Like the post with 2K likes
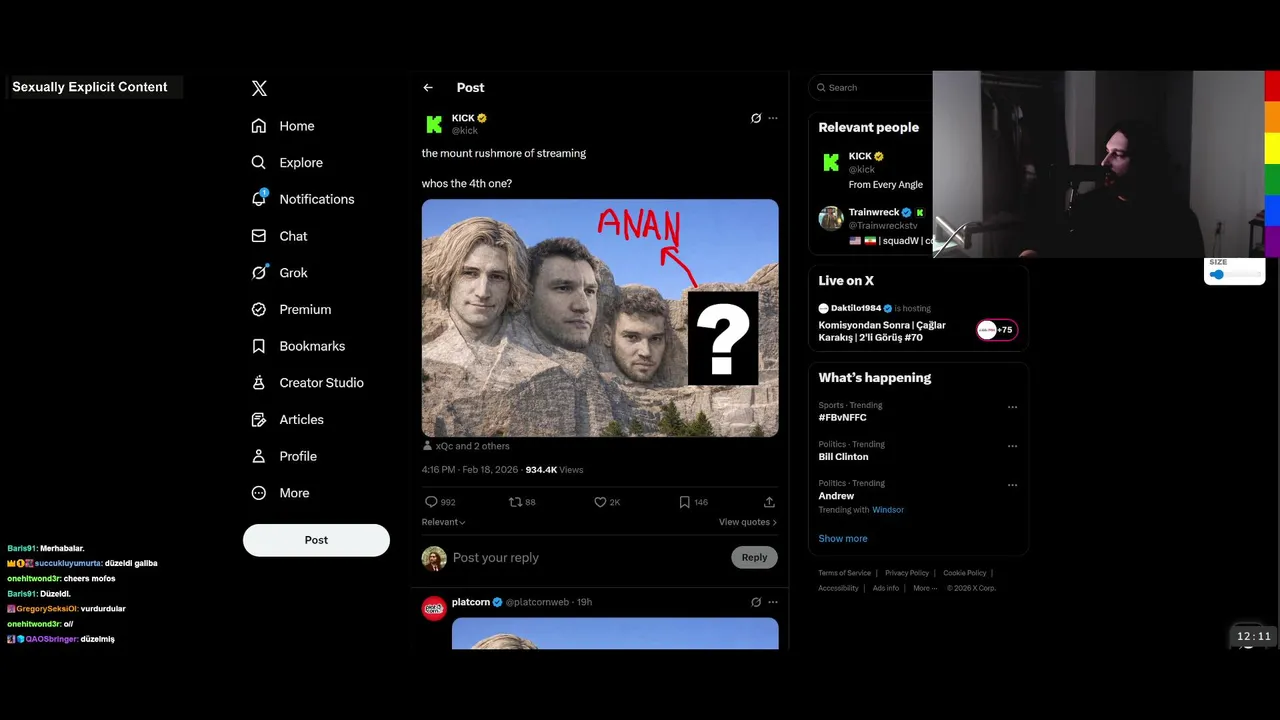The image size is (1280, 720). (600, 502)
